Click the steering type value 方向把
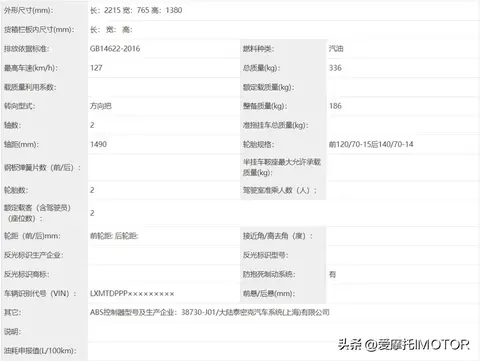Viewport: 480px width, 361px height. (x=101, y=106)
